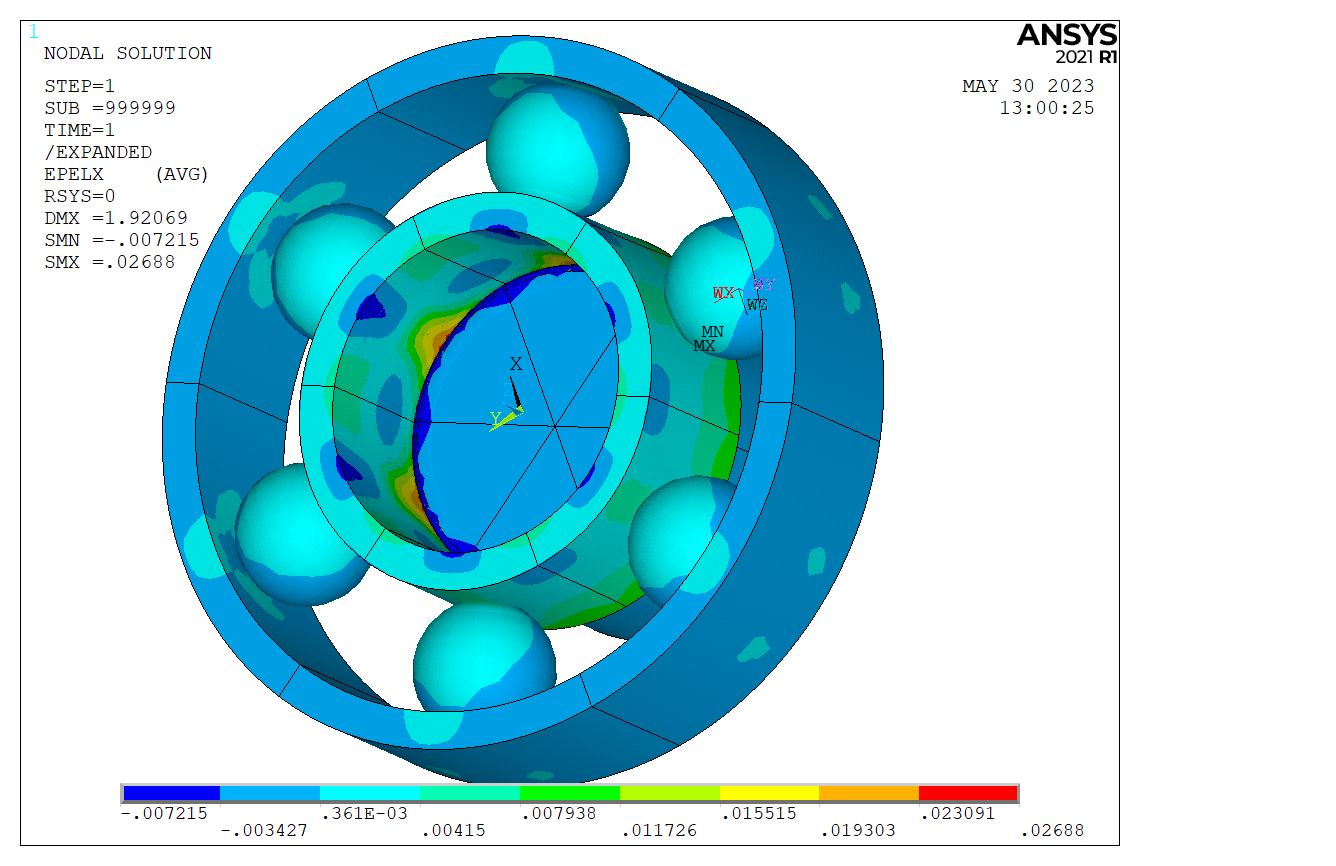The width and height of the screenshot is (1336, 866).
Task: Click the cyan legend color band
Action: click(x=370, y=793)
